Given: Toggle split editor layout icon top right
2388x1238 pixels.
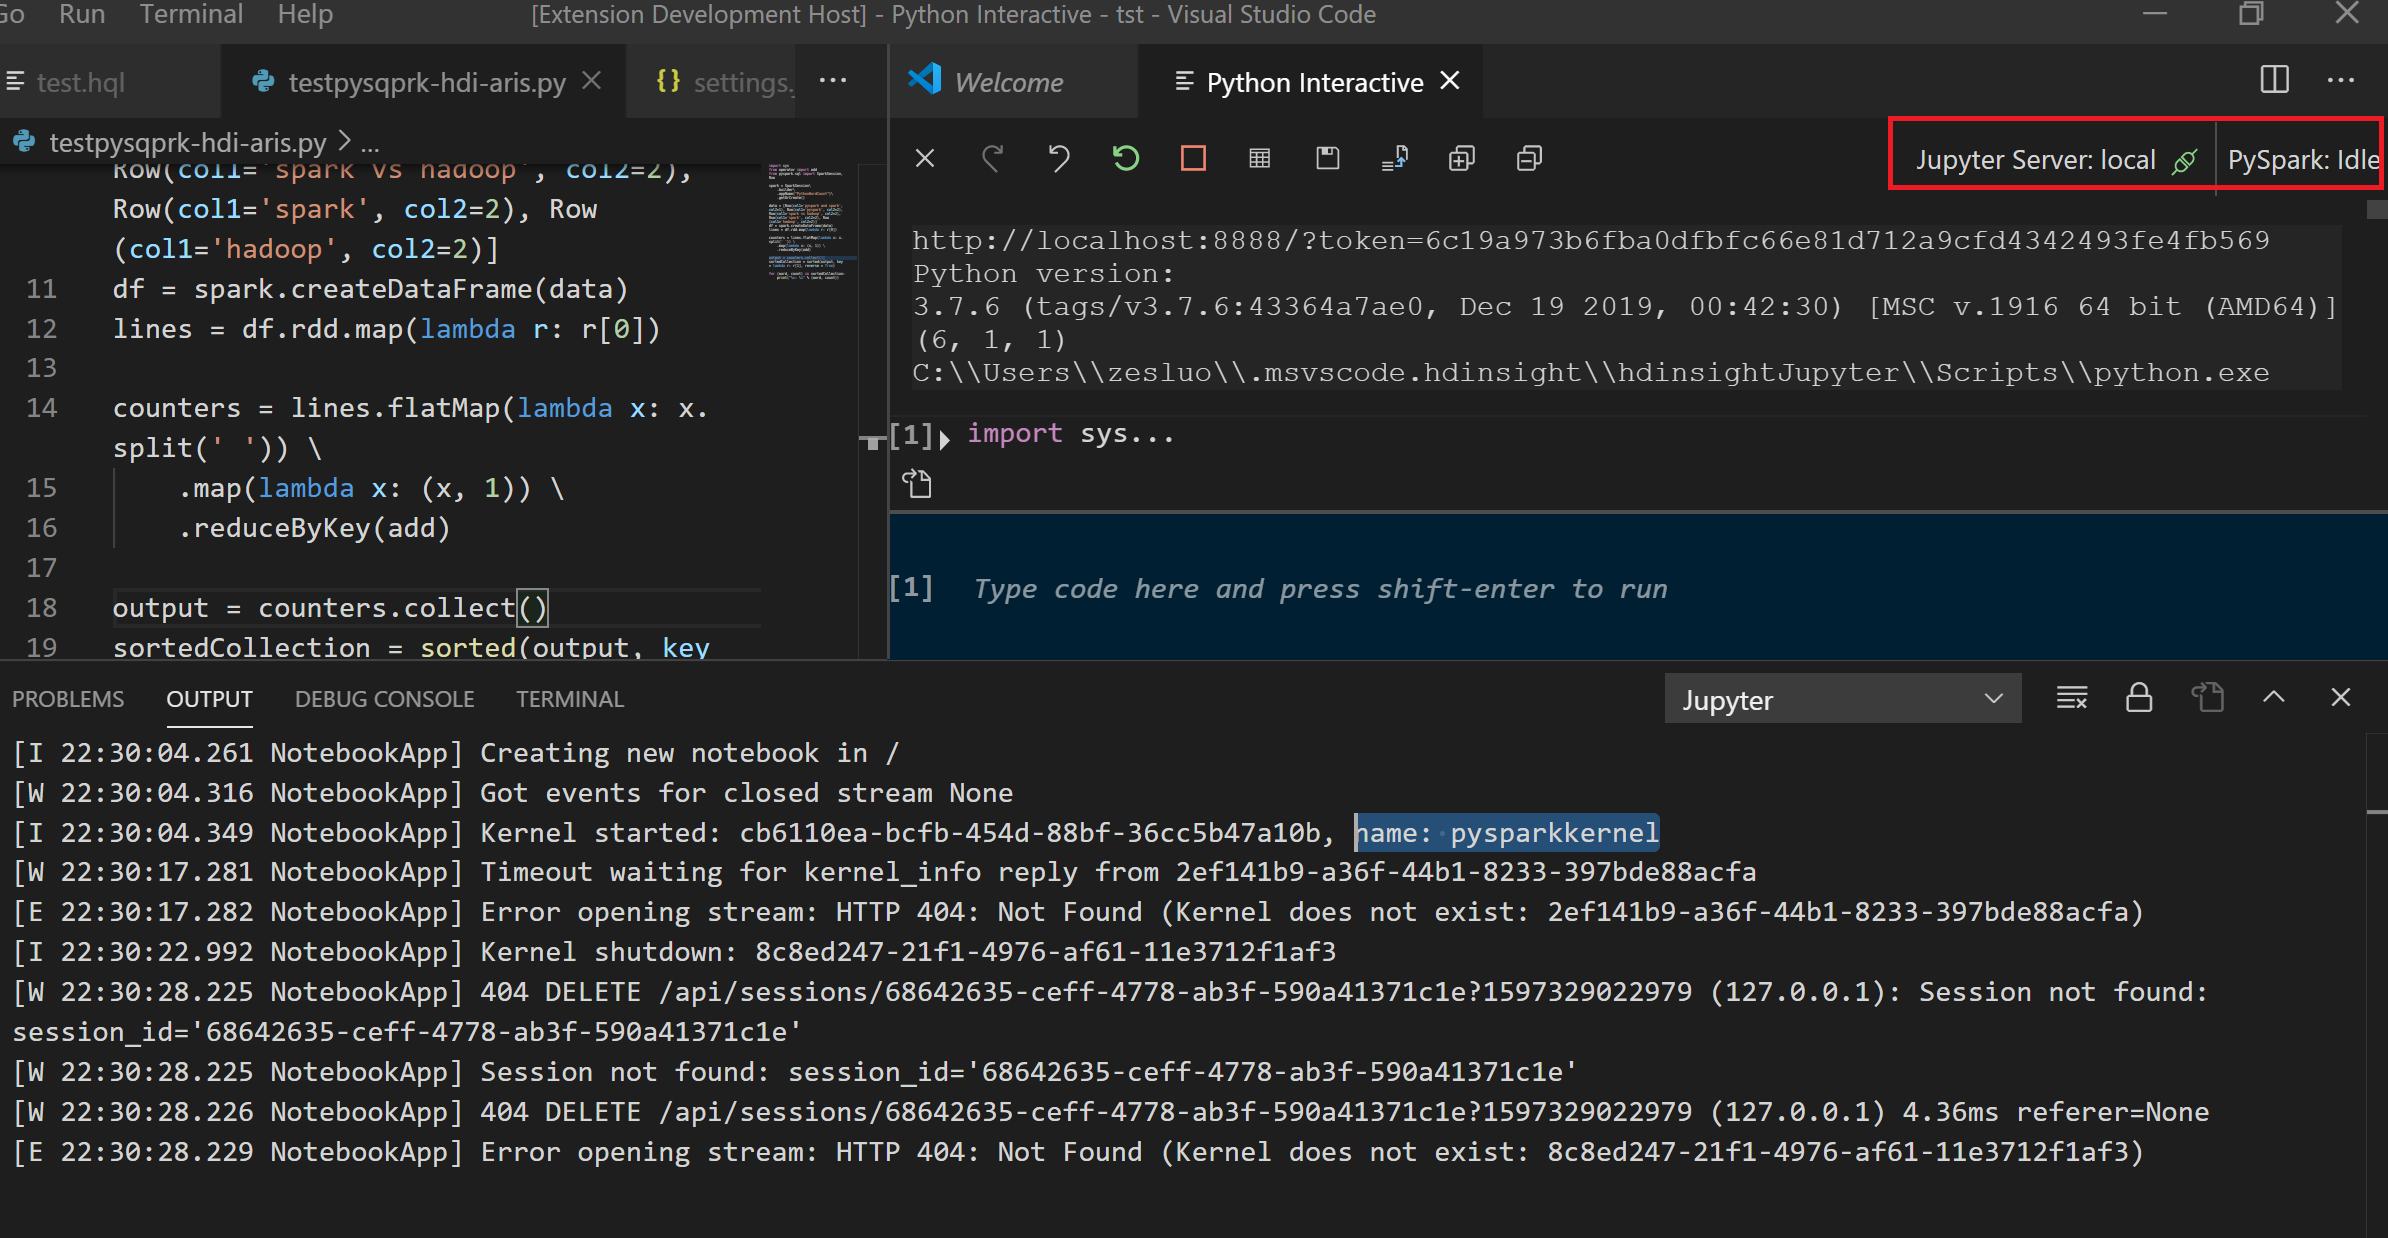Looking at the screenshot, I should pos(2274,80).
